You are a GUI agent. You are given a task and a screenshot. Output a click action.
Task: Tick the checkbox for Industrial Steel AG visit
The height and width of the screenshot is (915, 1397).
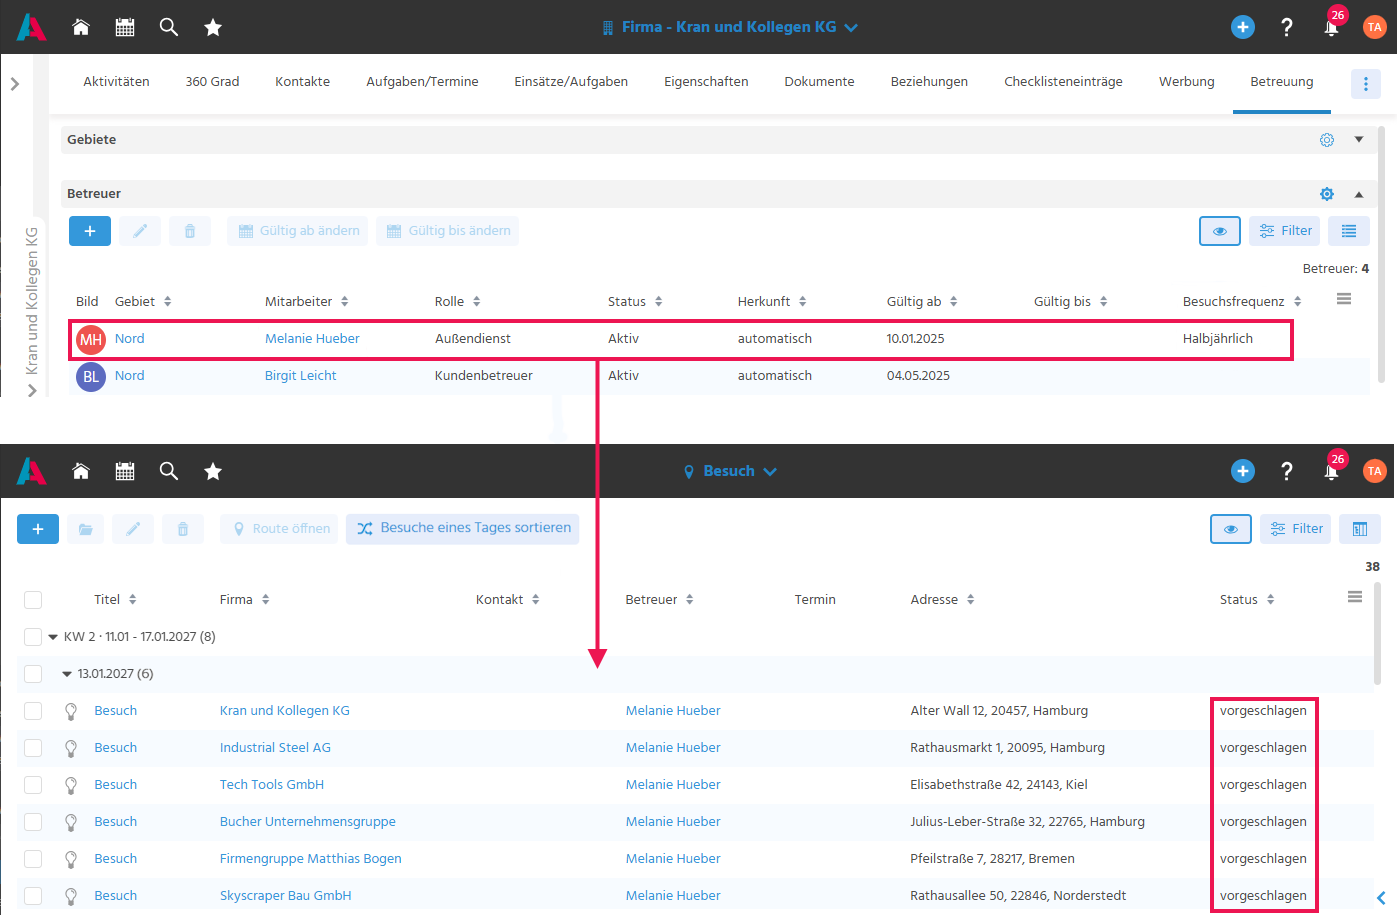33,748
